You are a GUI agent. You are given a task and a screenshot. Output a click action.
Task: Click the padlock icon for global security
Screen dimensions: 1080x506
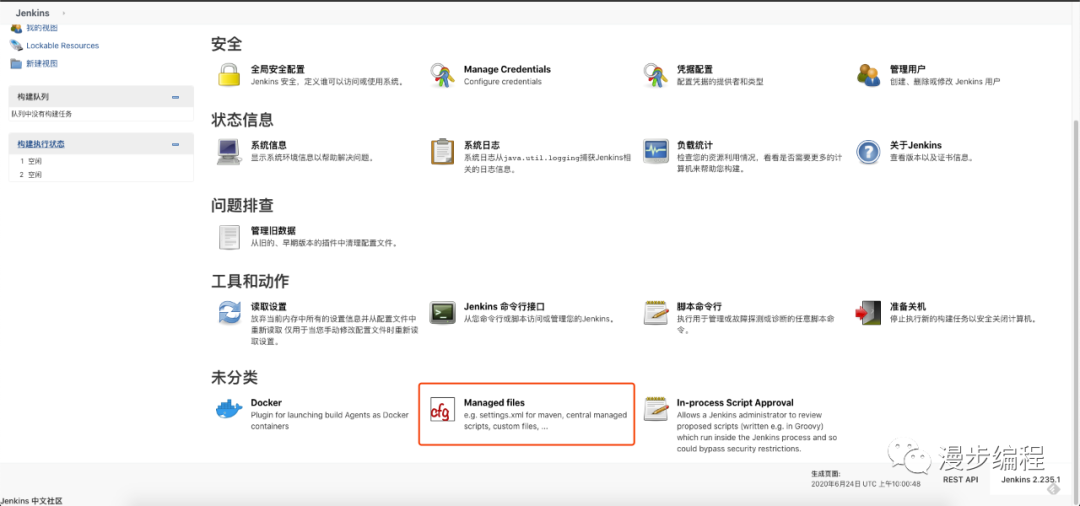pos(229,75)
